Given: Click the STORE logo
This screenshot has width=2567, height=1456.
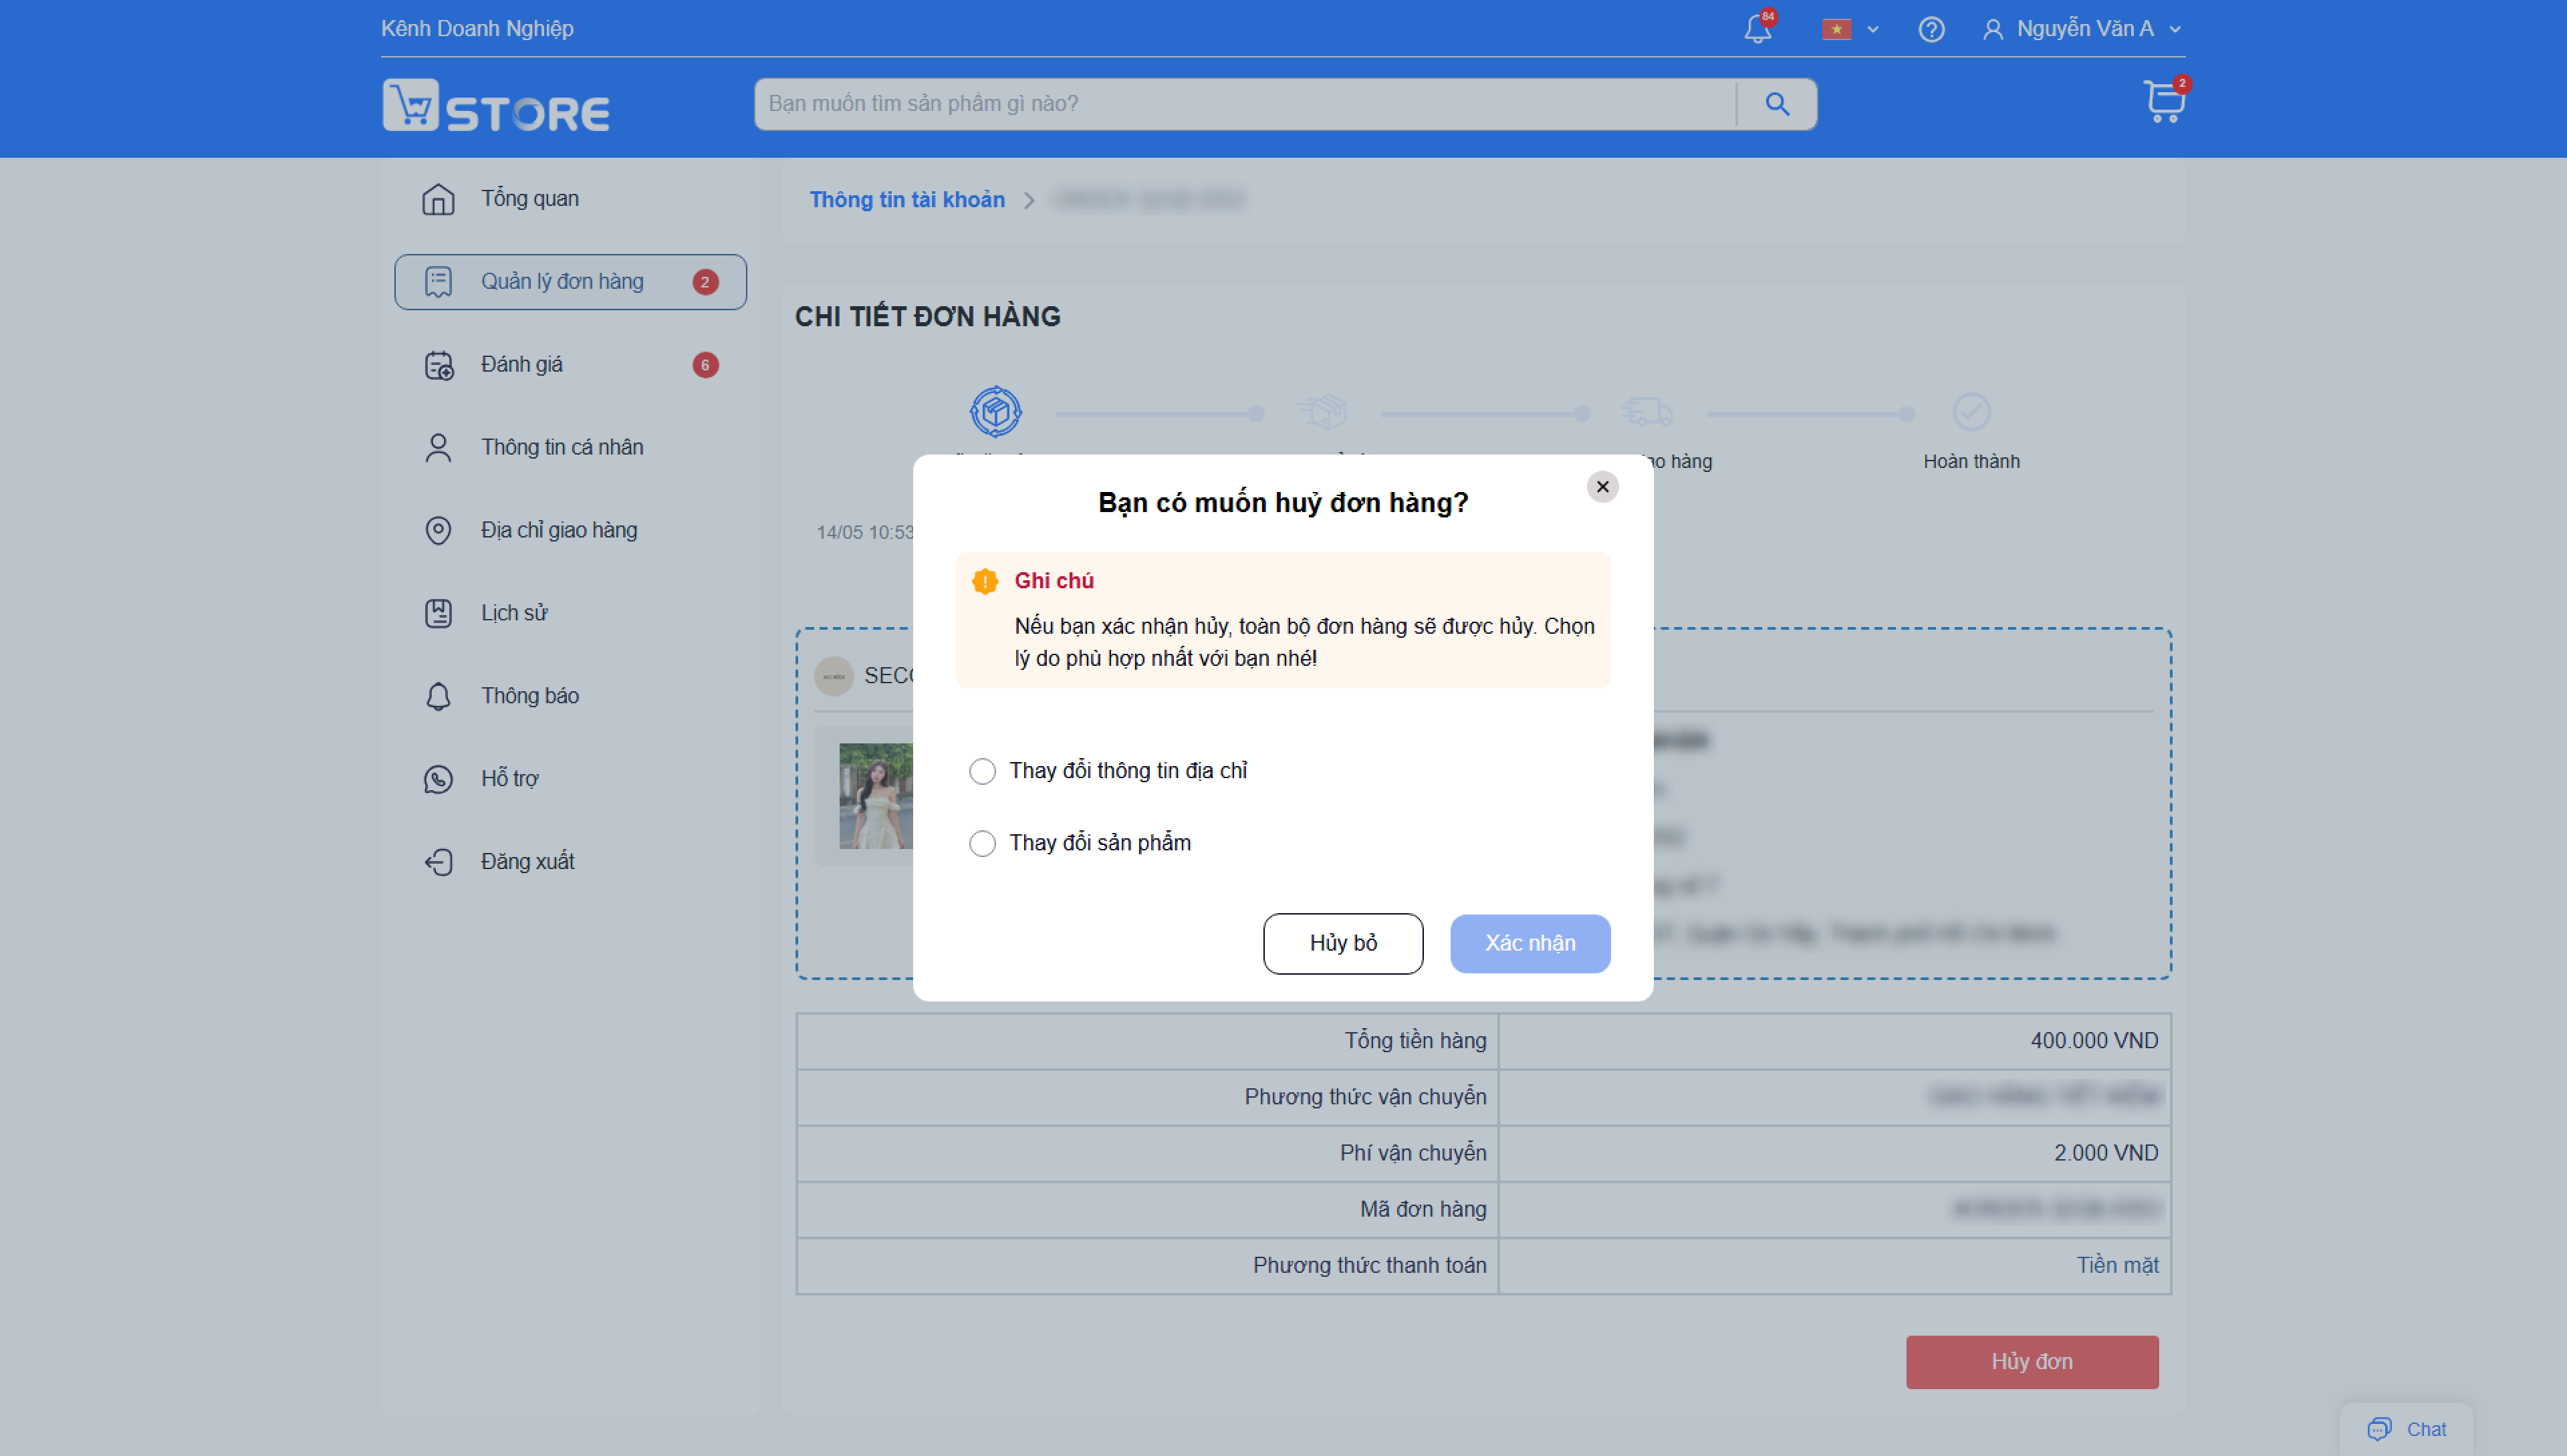Looking at the screenshot, I should point(496,105).
